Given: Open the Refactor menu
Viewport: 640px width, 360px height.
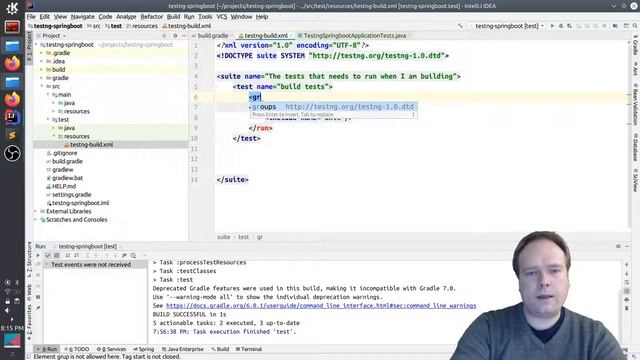Looking at the screenshot, I should [x=151, y=17].
